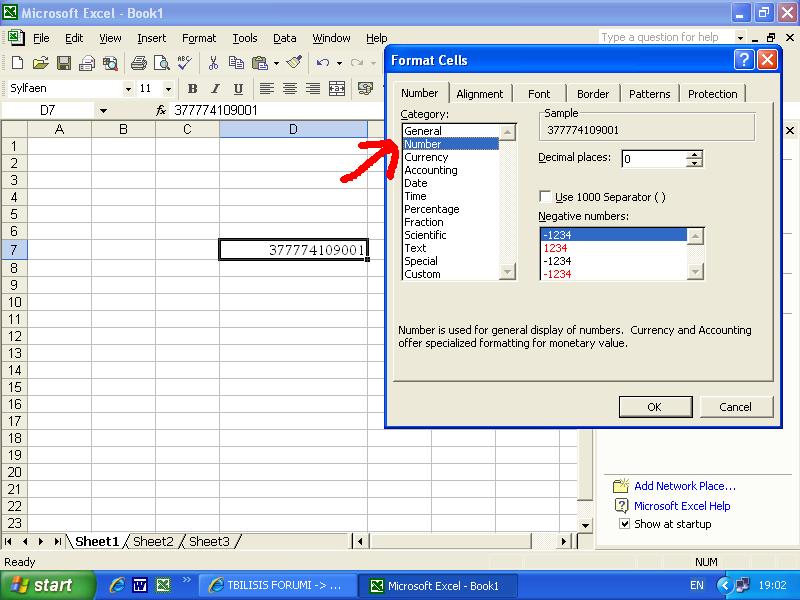This screenshot has height=600, width=800.
Task: Click Cancel in Format Cells dialog
Action: click(736, 407)
